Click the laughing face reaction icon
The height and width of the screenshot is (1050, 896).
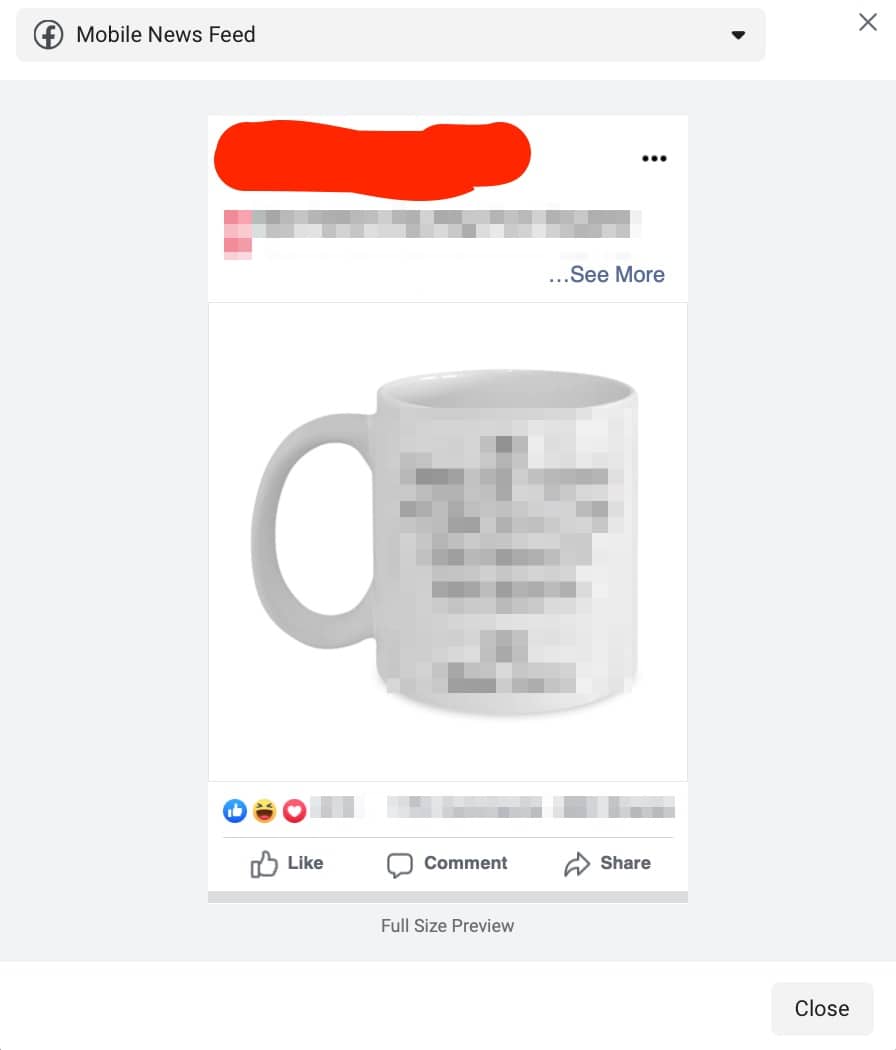(265, 811)
